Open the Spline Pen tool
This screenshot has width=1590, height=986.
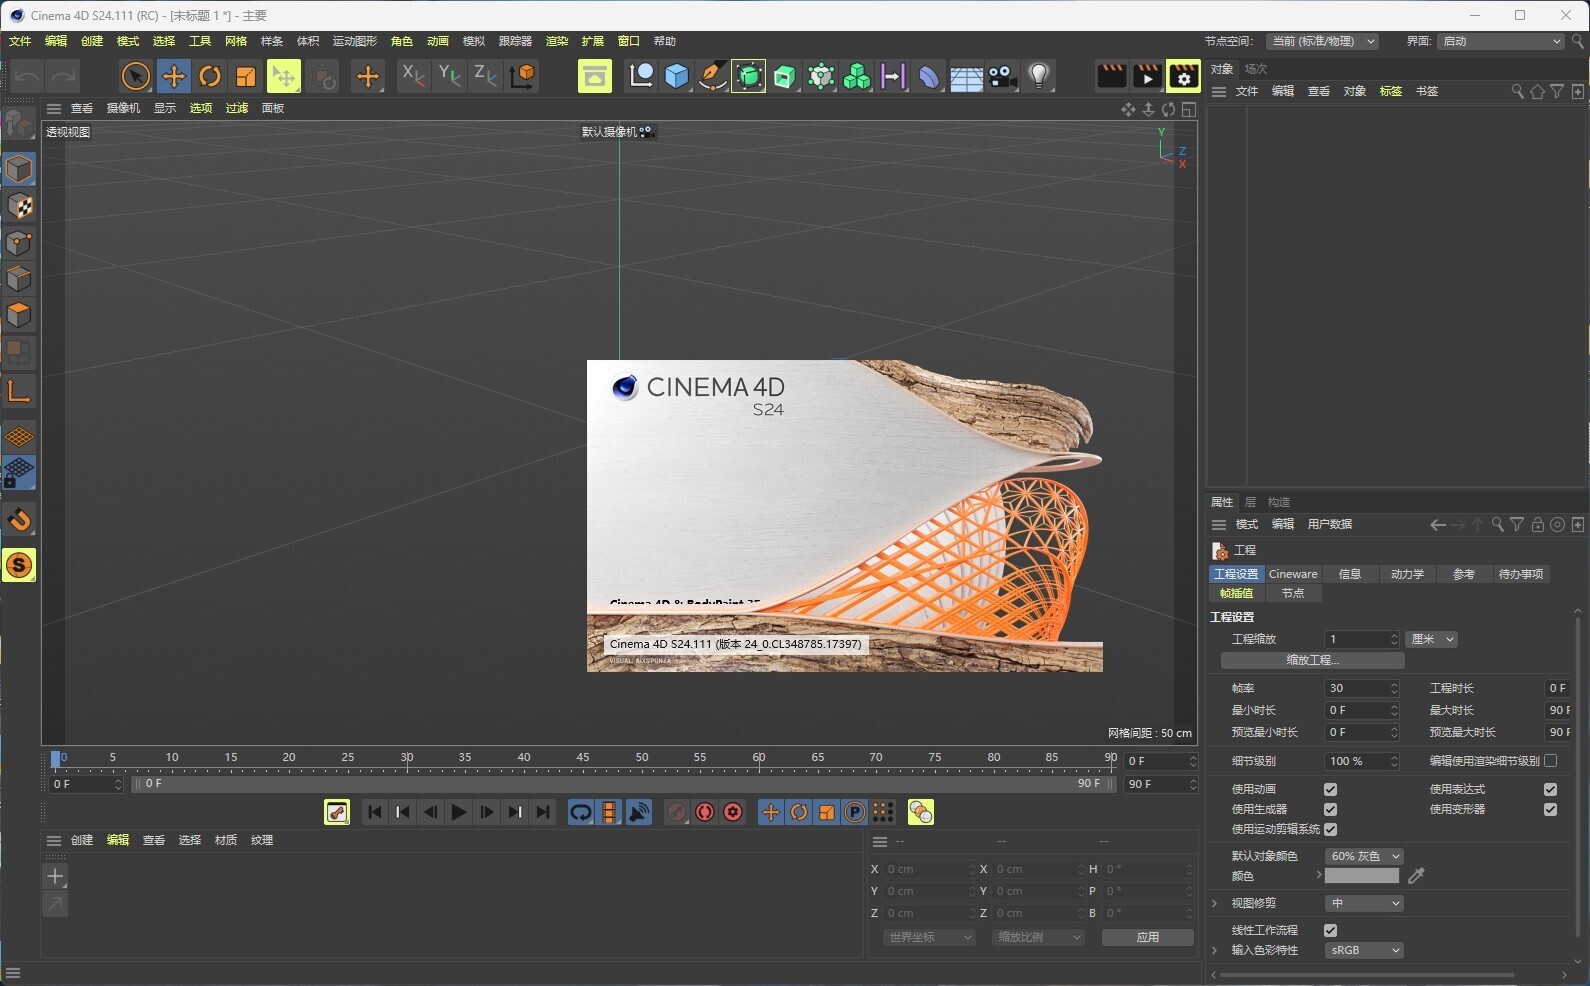[x=712, y=76]
